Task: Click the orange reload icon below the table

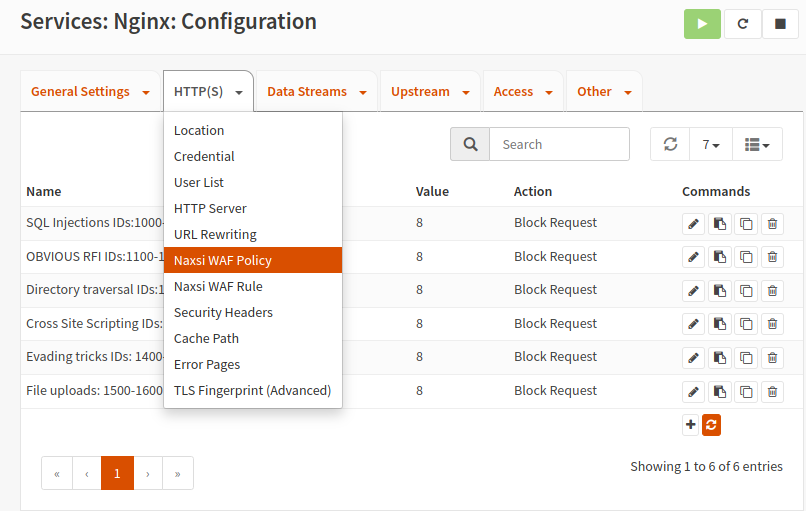Action: click(x=711, y=425)
